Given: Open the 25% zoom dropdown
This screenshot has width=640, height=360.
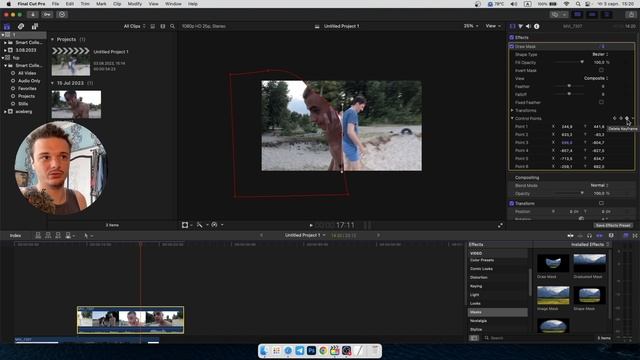Looking at the screenshot, I should [471, 26].
